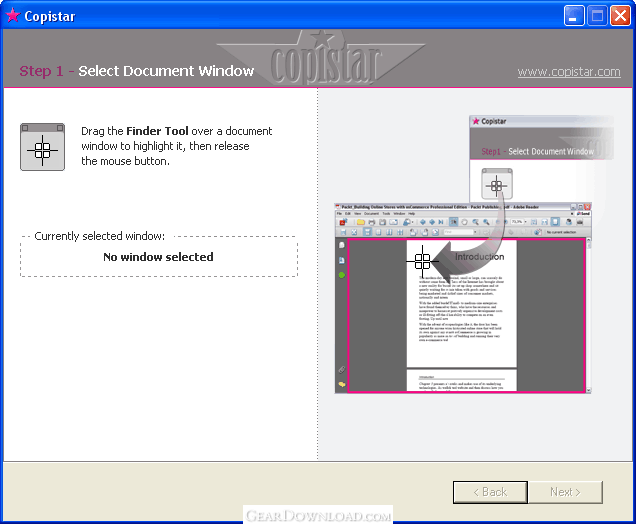Close the Copistar window
This screenshot has width=636, height=524.
tap(620, 16)
